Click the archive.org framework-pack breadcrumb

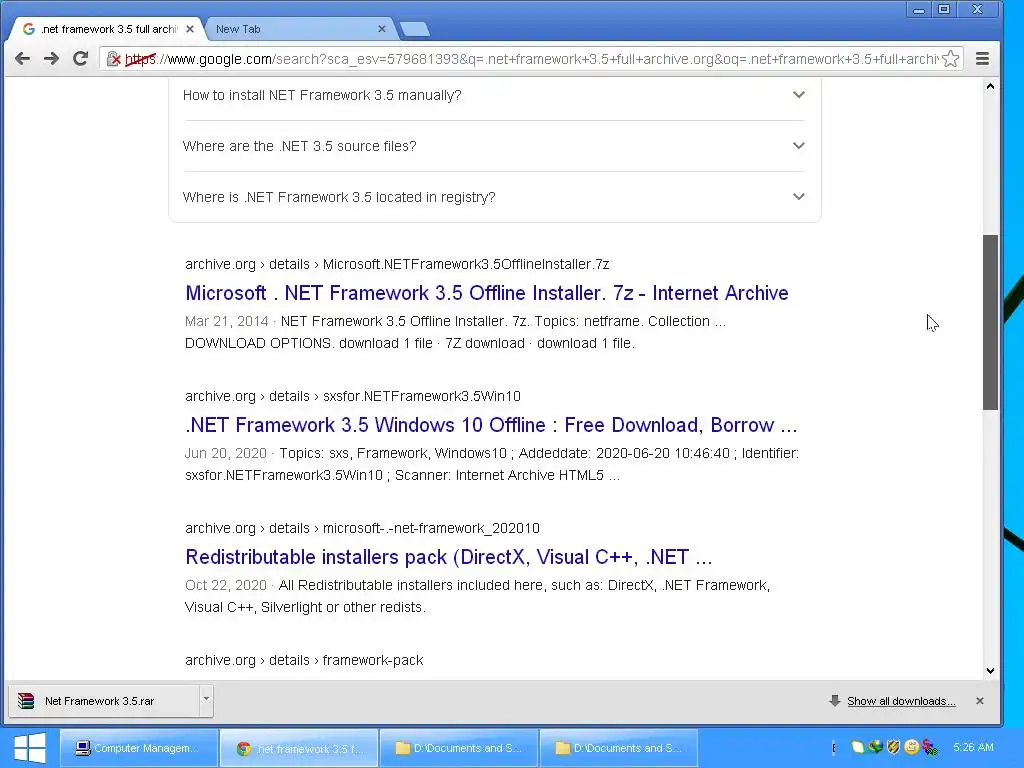click(x=304, y=660)
